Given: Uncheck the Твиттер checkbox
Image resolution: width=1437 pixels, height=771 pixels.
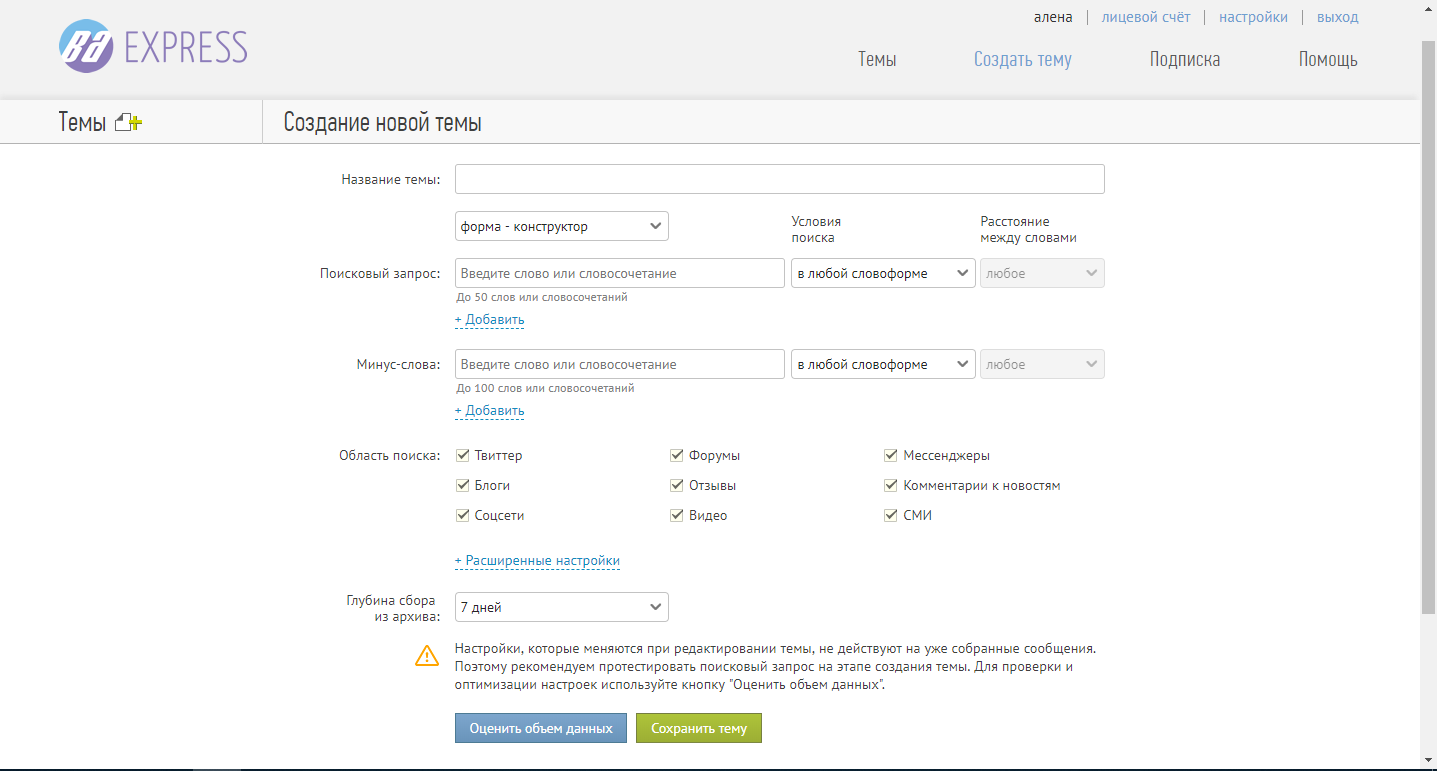Looking at the screenshot, I should (x=463, y=456).
